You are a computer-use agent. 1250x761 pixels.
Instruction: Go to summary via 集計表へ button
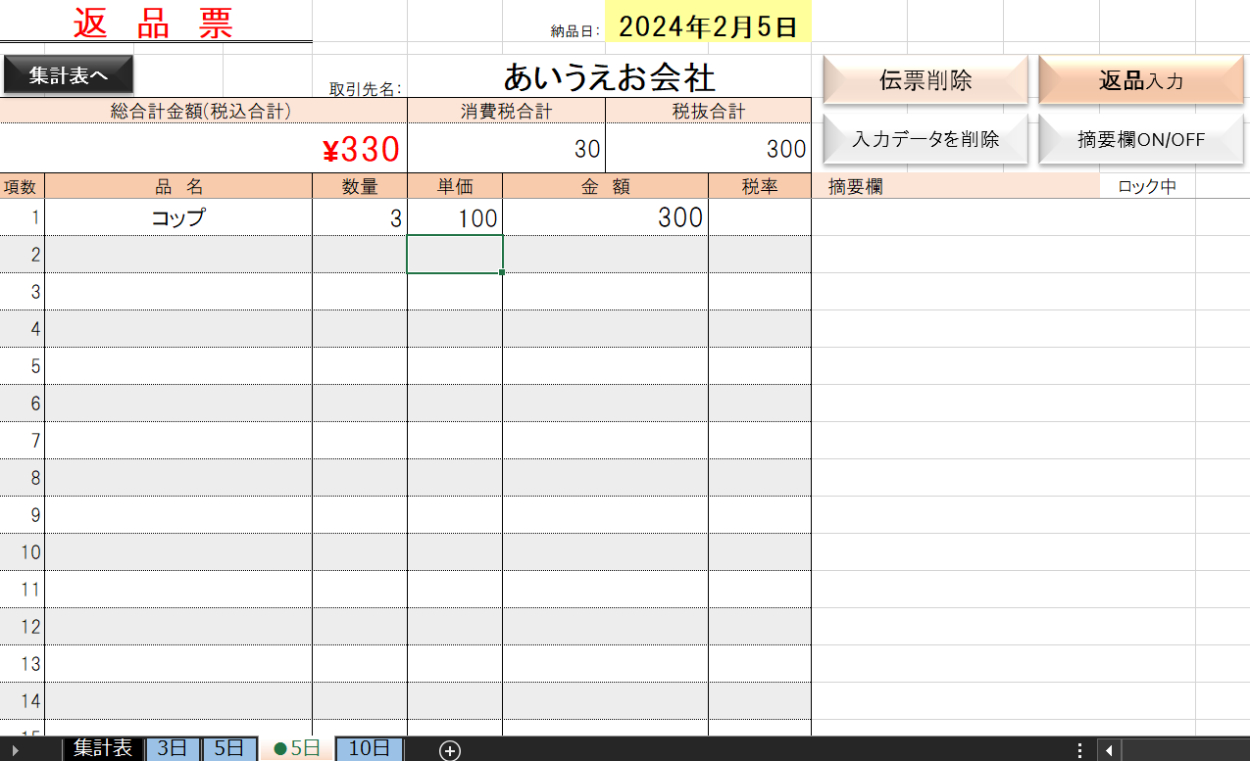tap(68, 76)
